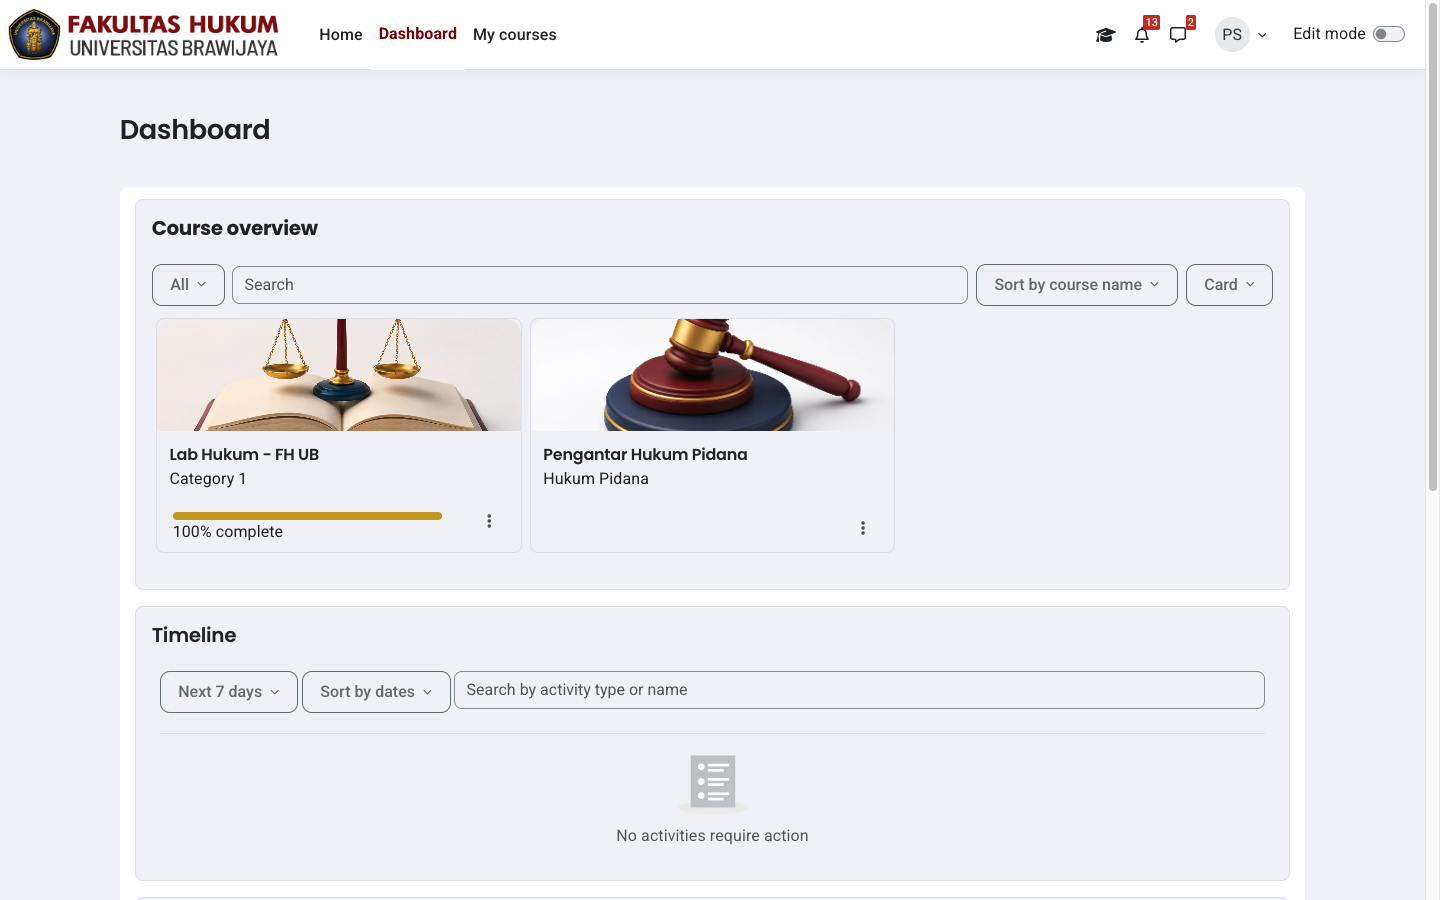Open the Card view dropdown
Image resolution: width=1440 pixels, height=900 pixels.
click(1229, 285)
